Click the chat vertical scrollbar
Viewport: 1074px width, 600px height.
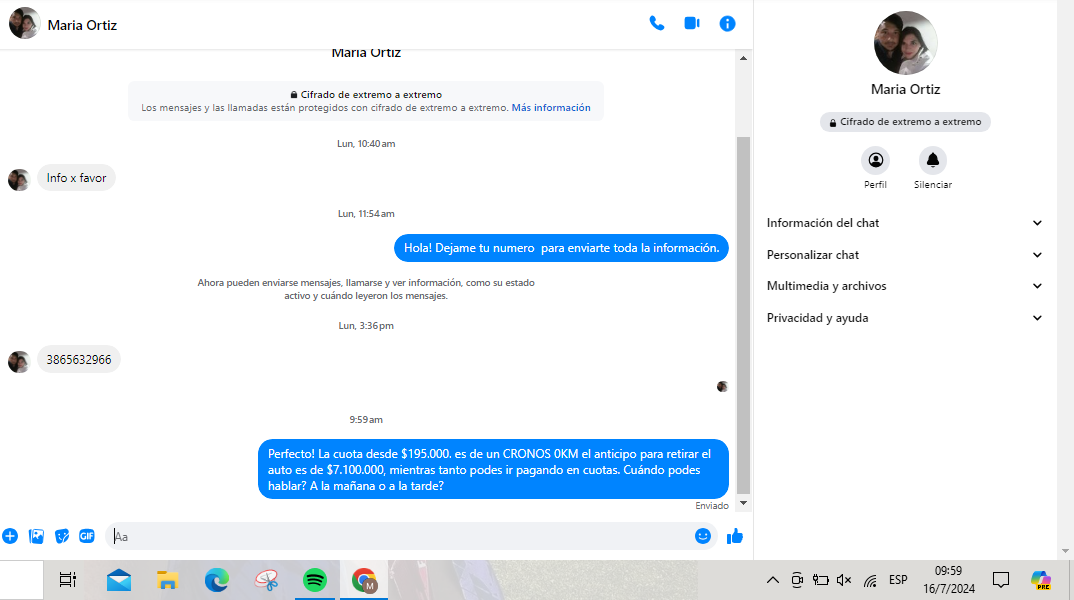coord(743,300)
